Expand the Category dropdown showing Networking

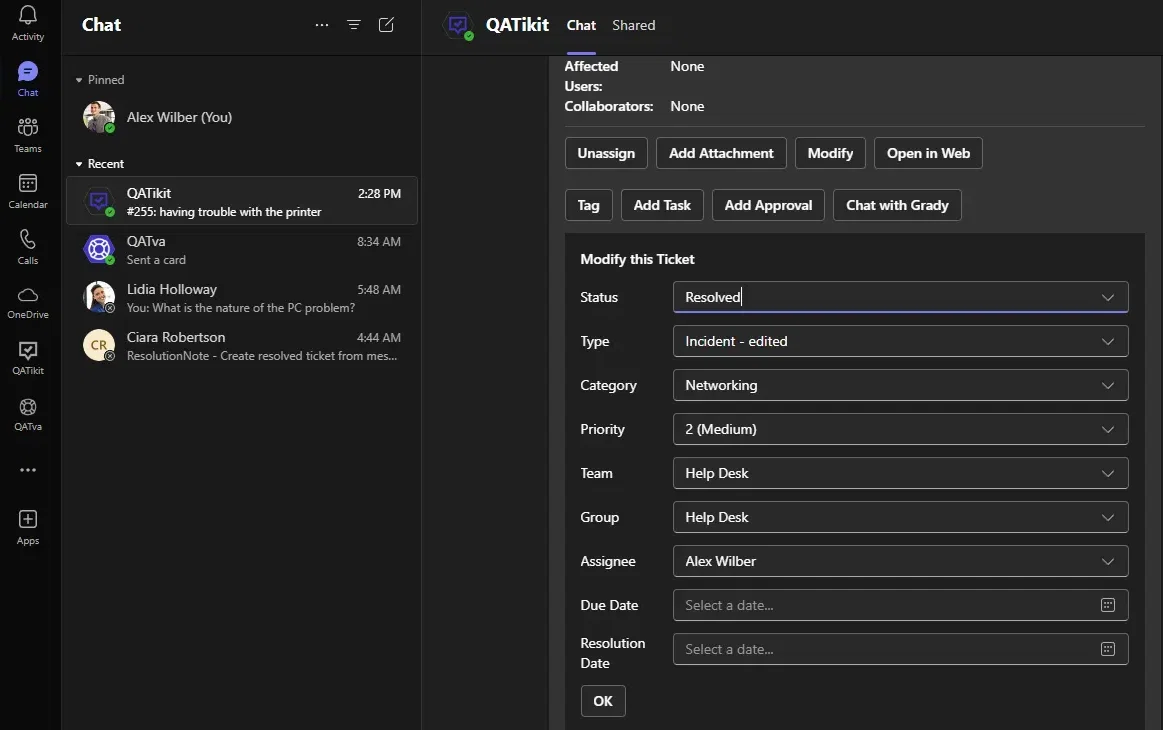coord(900,385)
